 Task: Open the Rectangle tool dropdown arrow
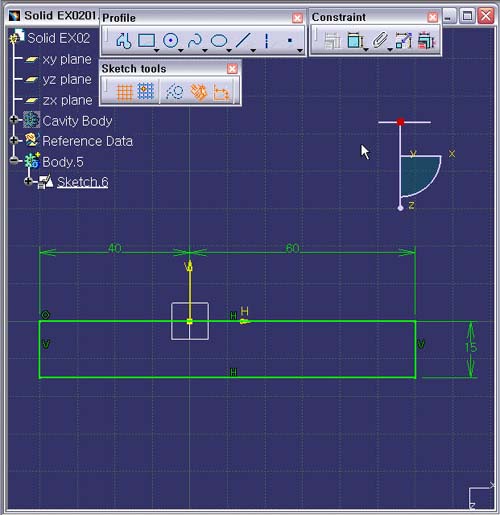(x=156, y=51)
